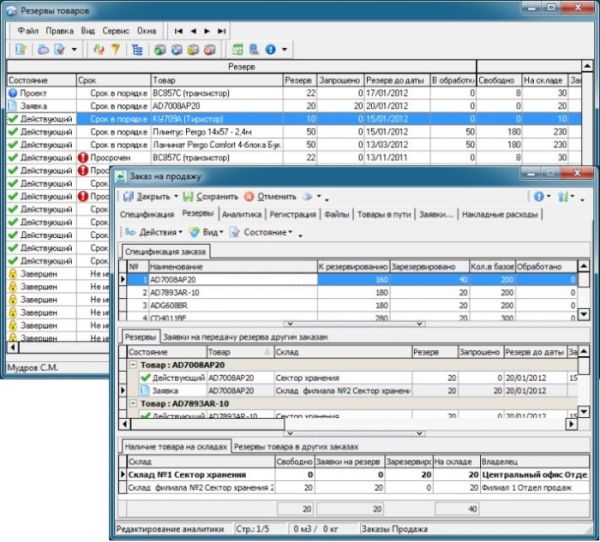Viewport: 600px width, 542px height.
Task: Click the red Отменить cancel icon
Action: coord(249,196)
